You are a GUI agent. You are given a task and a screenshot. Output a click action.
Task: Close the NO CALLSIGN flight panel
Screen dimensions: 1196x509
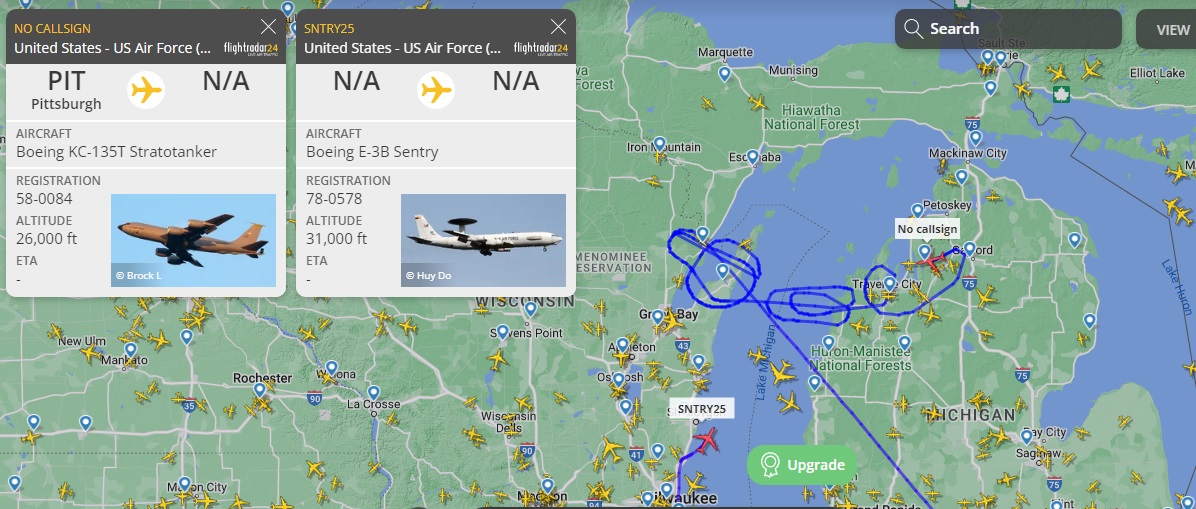coord(268,27)
